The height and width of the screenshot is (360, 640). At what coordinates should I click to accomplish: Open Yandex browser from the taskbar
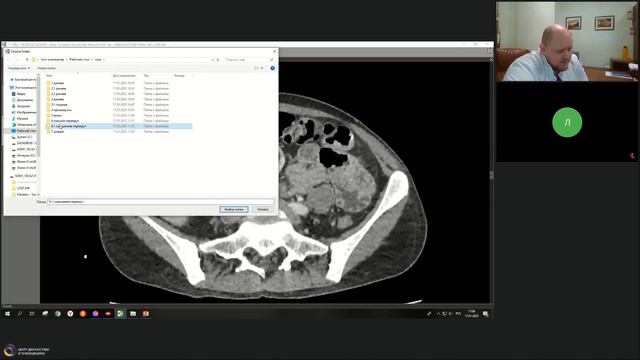click(70, 313)
